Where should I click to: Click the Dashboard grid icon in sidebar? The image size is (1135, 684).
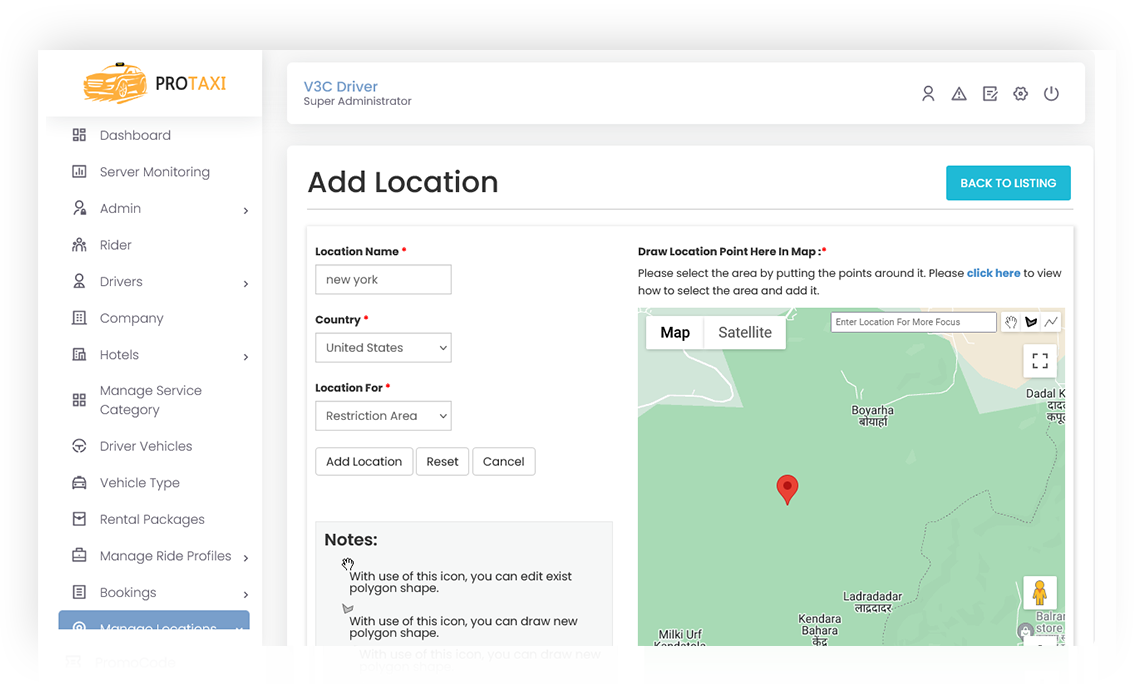coord(79,135)
